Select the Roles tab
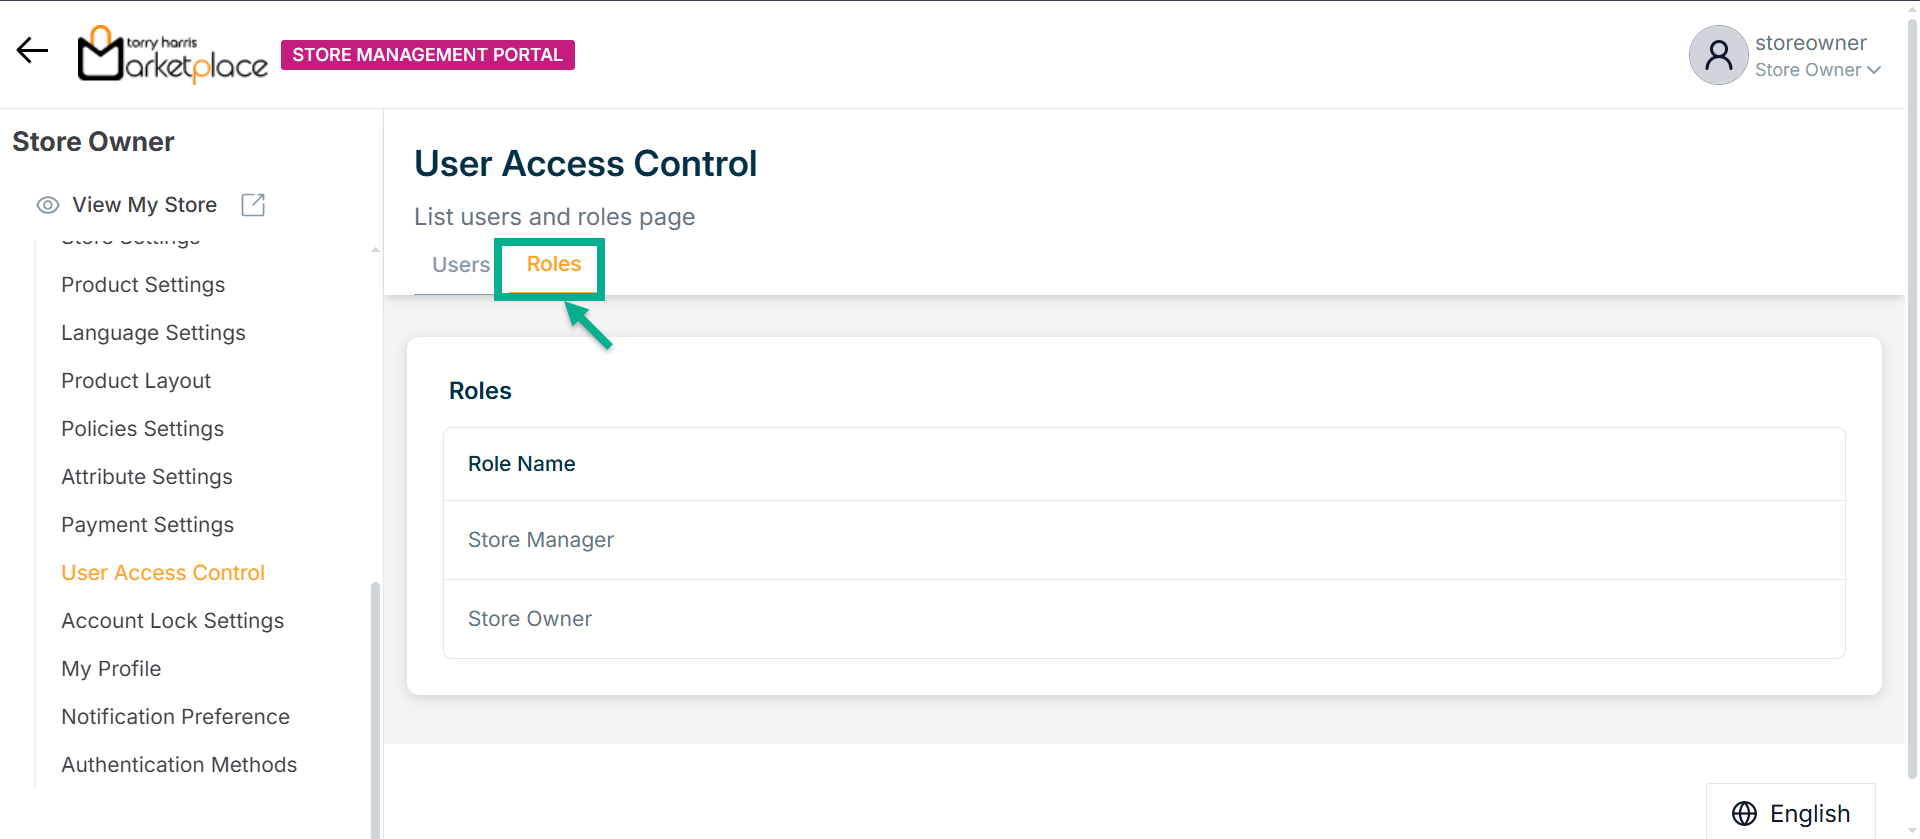The width and height of the screenshot is (1920, 839). click(554, 264)
